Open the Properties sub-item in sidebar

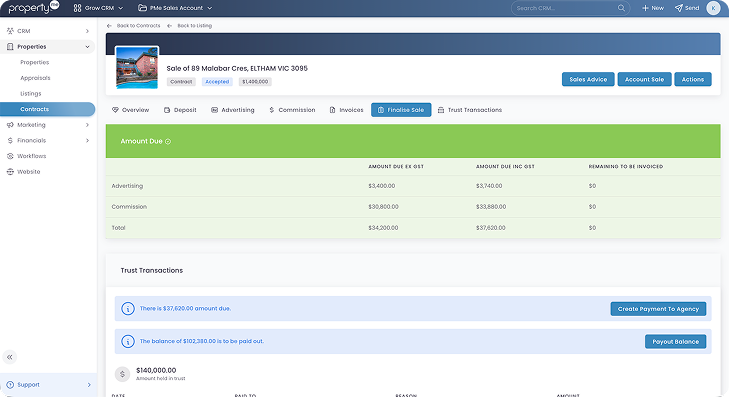pyautogui.click(x=34, y=62)
